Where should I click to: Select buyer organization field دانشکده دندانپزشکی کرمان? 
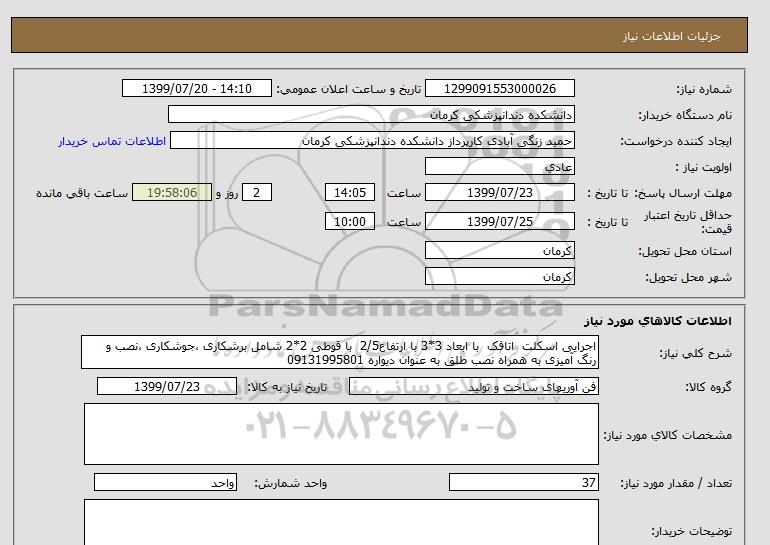click(x=371, y=114)
